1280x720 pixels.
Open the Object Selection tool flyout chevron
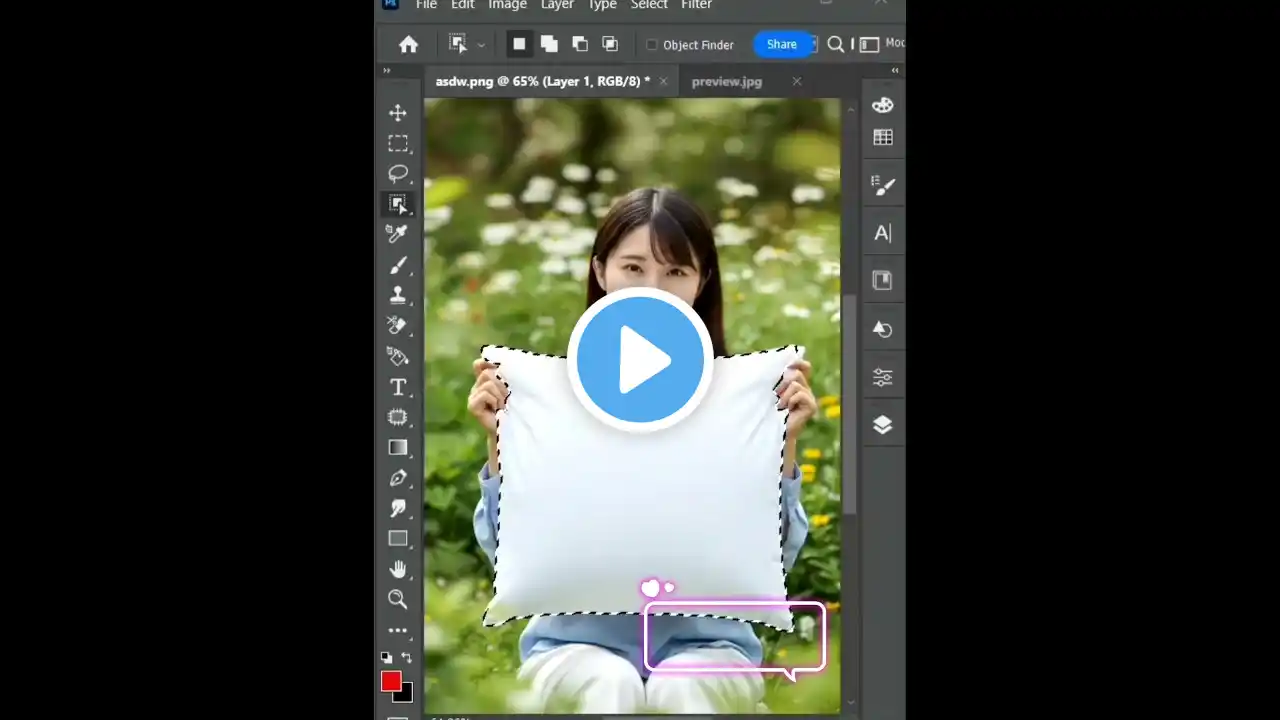(x=481, y=43)
